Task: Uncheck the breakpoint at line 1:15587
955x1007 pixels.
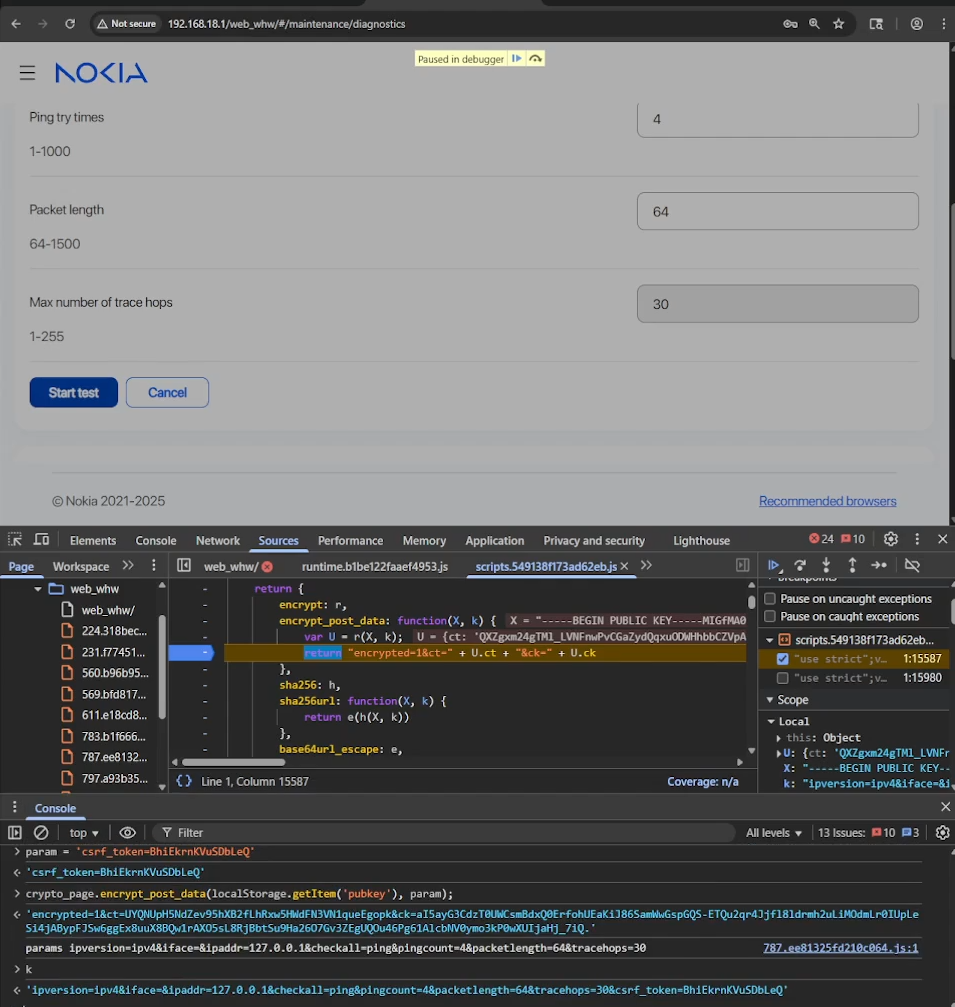Action: (x=783, y=659)
